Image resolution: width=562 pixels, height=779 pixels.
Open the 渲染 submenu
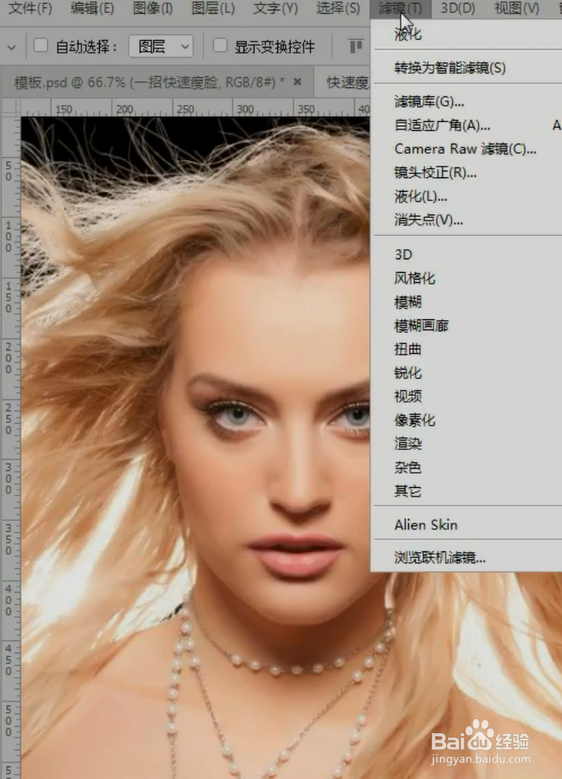(407, 444)
